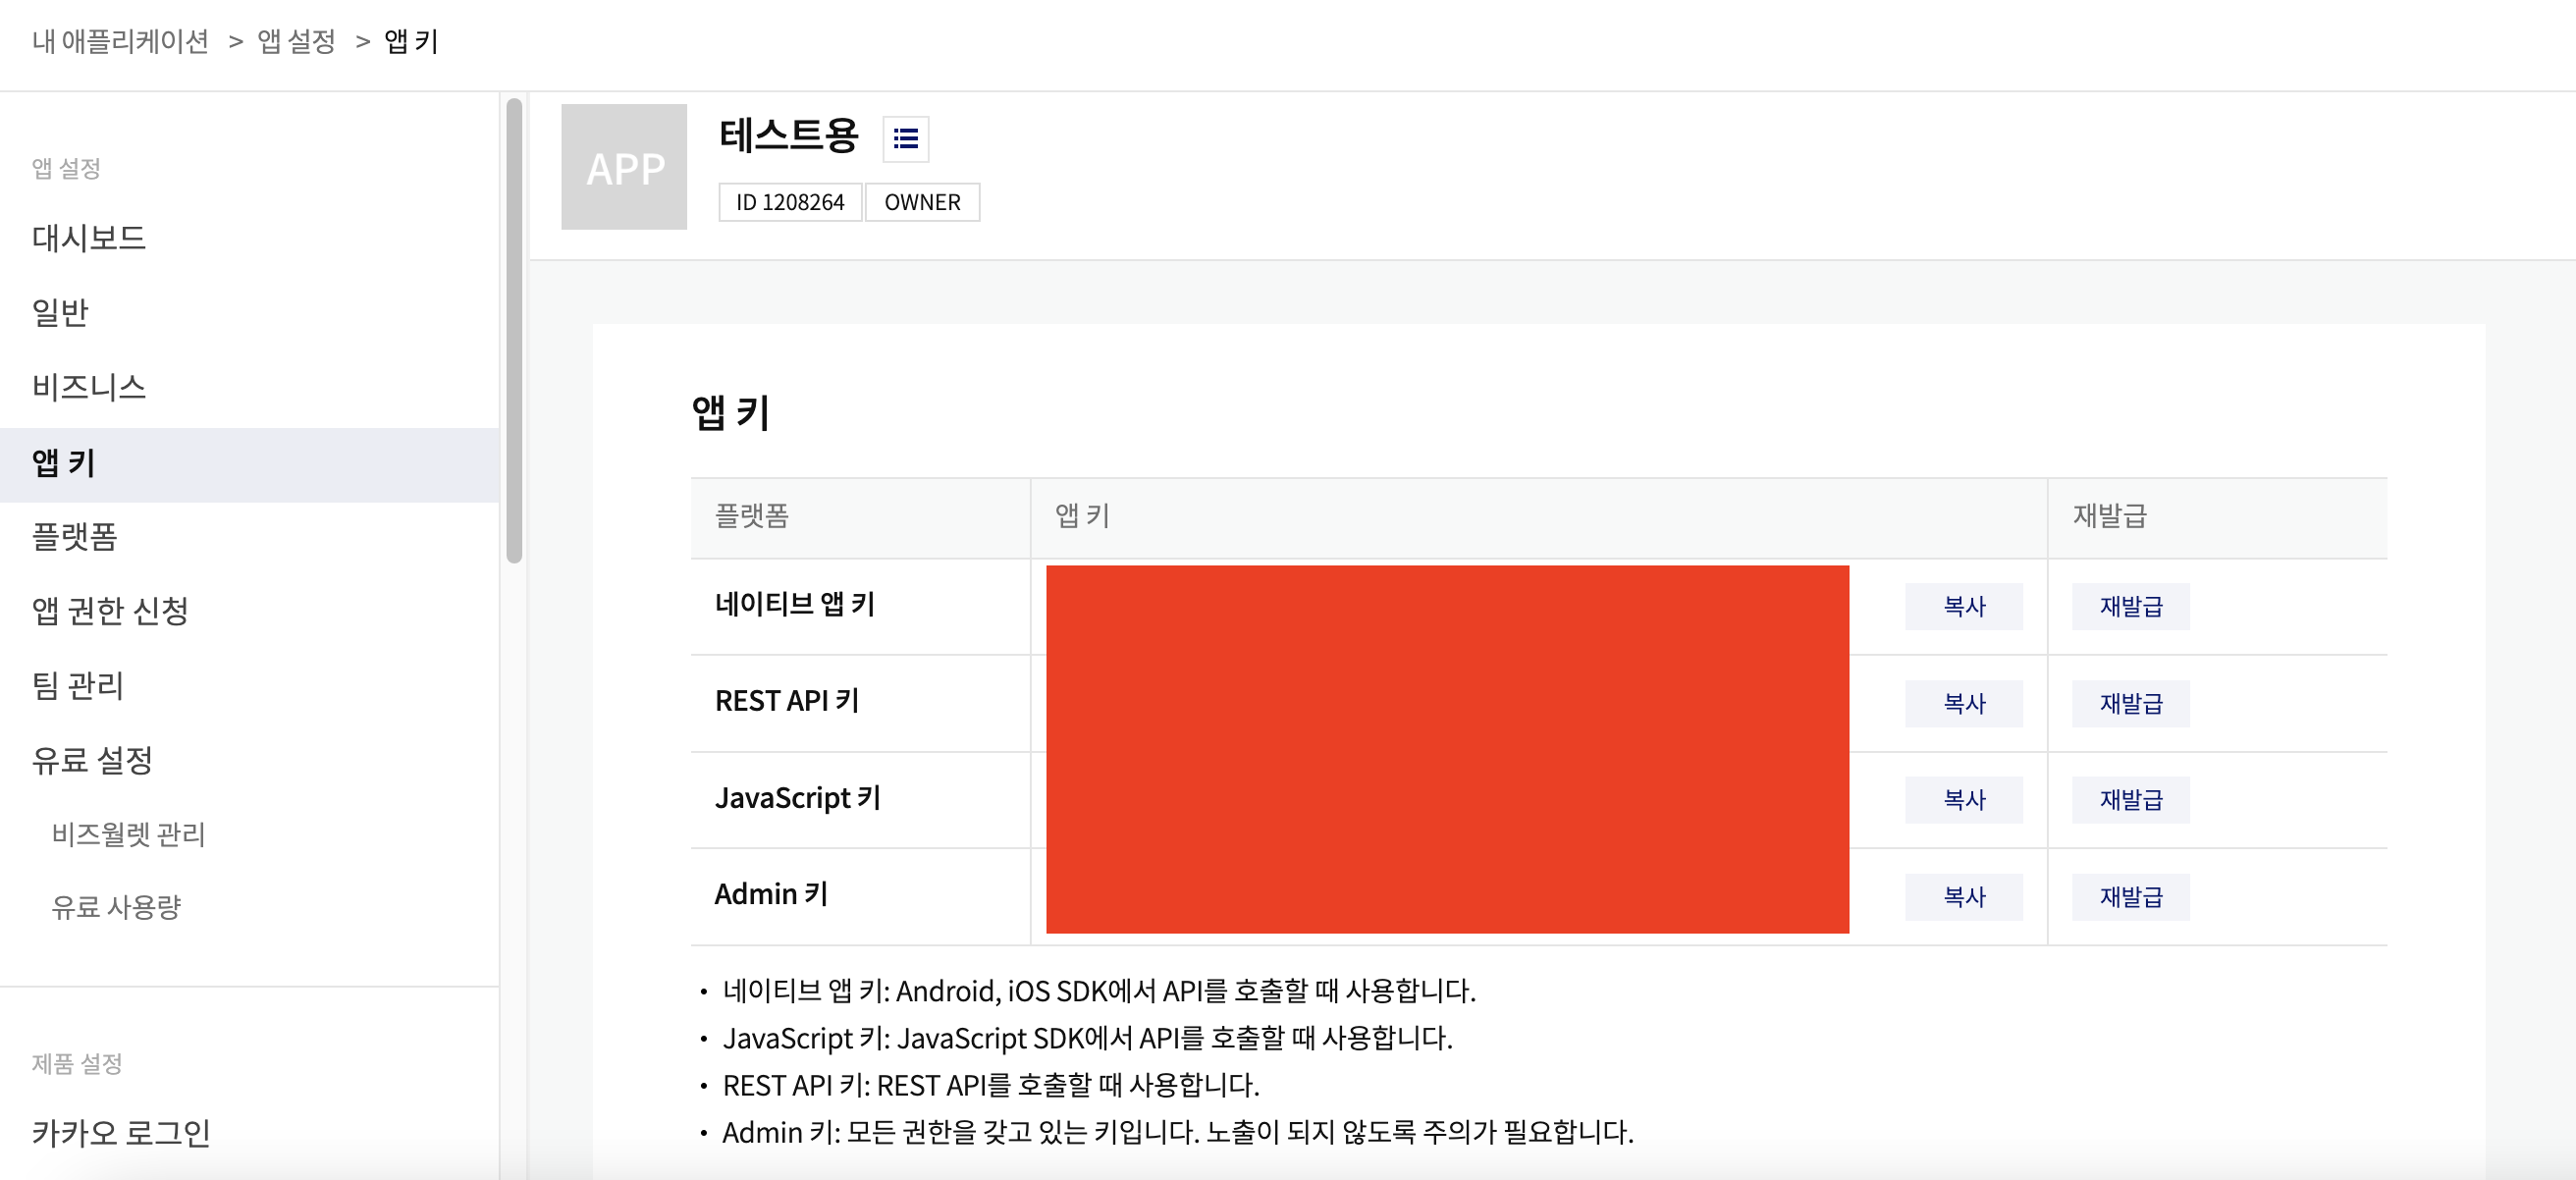
Task: Copy the 네이티브 앱 키 with 복사 button
Action: [1962, 606]
